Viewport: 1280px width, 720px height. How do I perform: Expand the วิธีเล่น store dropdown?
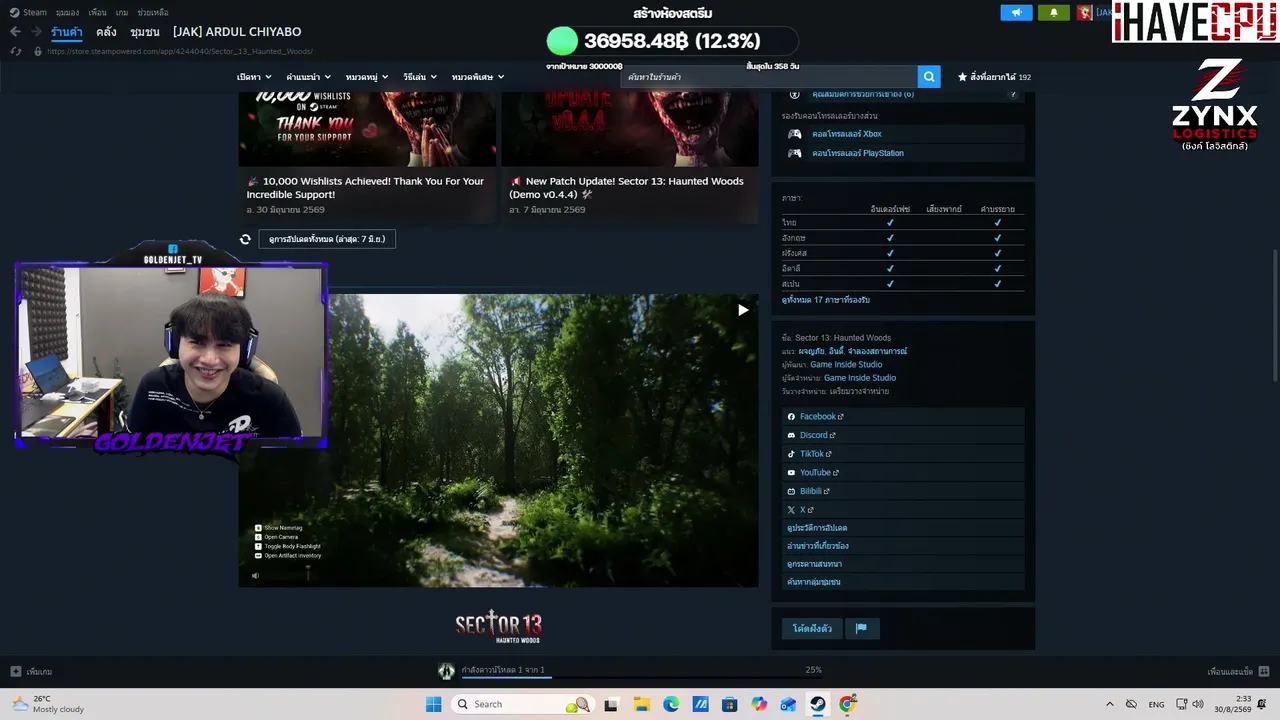[420, 77]
